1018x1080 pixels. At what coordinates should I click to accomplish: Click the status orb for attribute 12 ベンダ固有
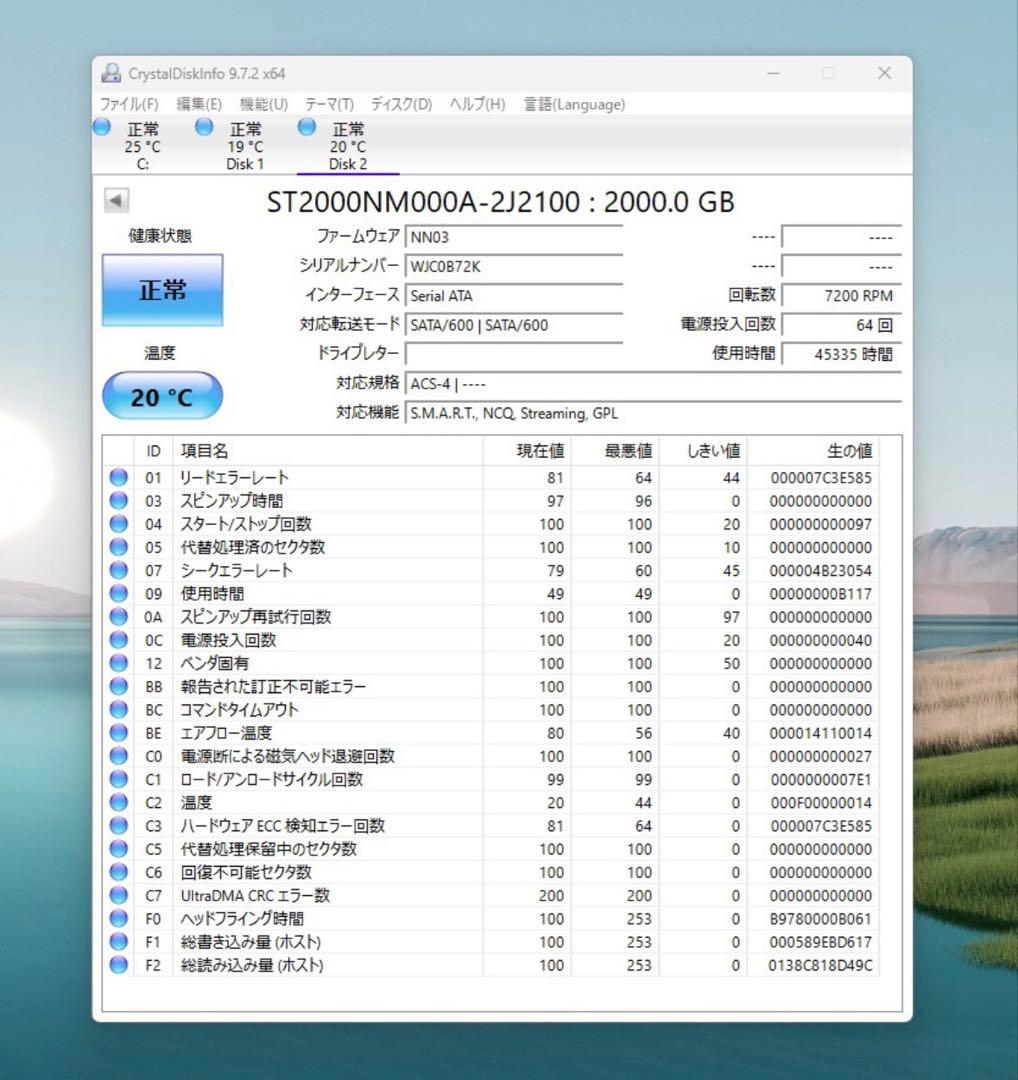(x=118, y=663)
